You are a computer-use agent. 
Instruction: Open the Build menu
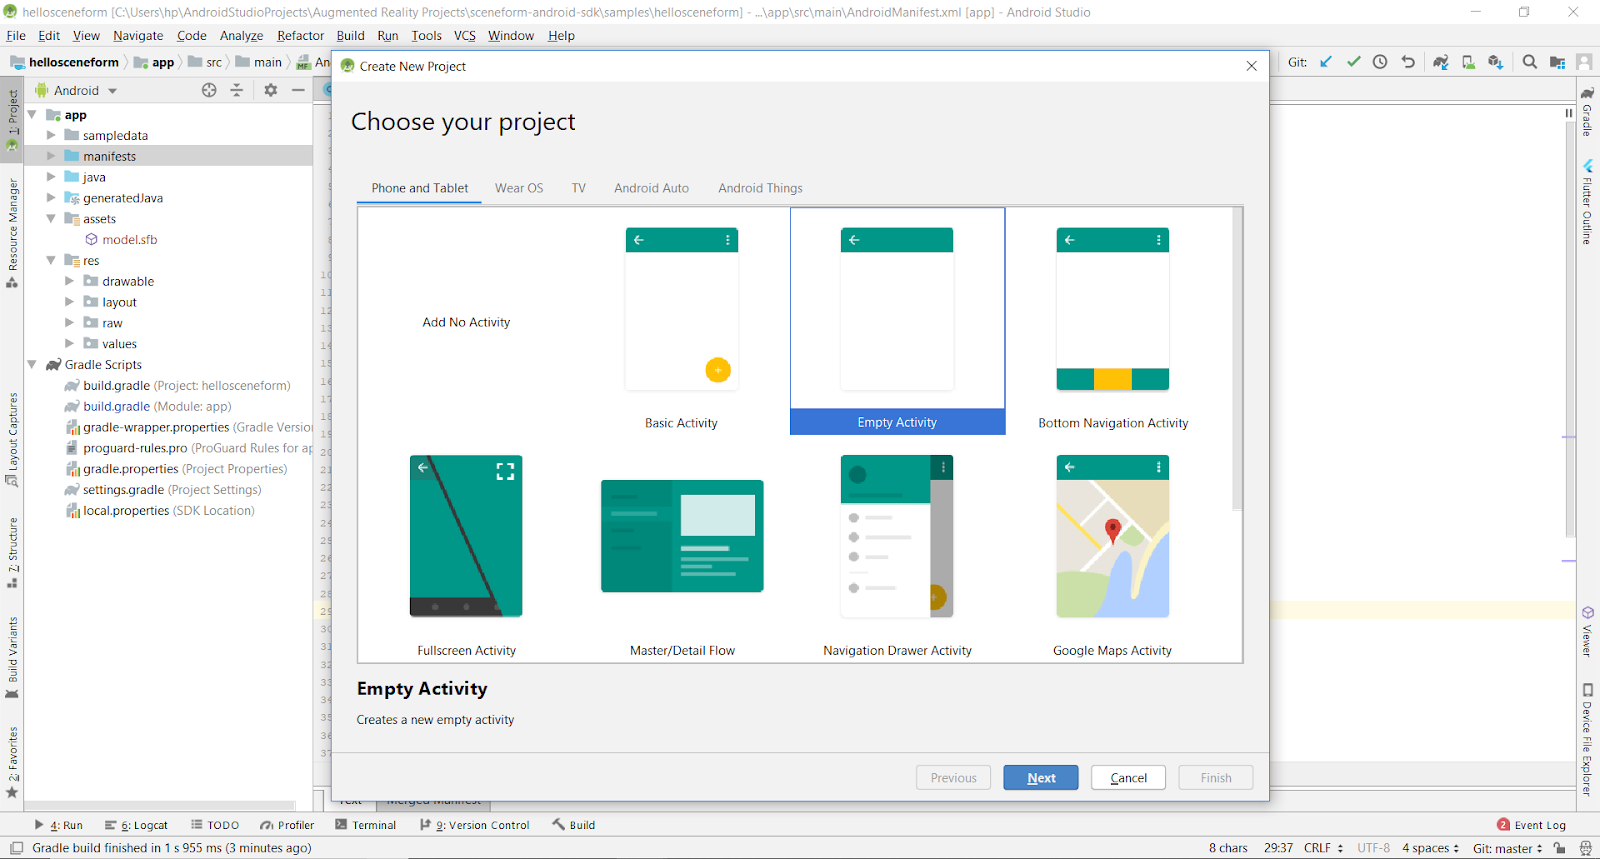351,35
